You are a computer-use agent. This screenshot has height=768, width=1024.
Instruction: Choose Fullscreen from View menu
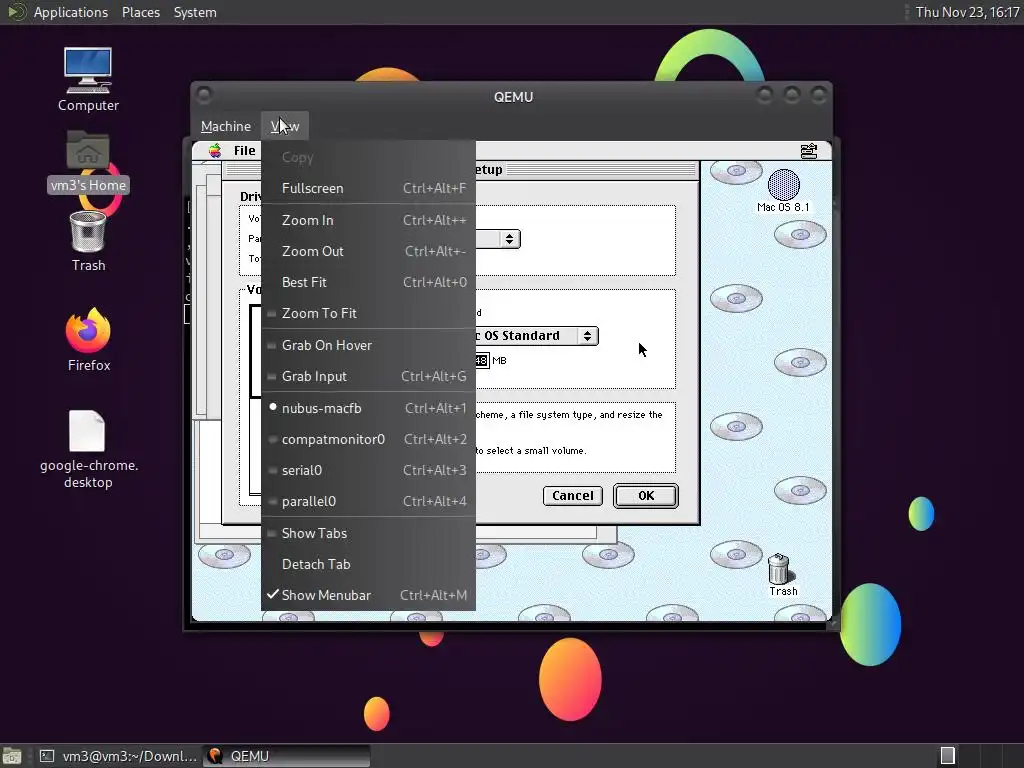368,188
